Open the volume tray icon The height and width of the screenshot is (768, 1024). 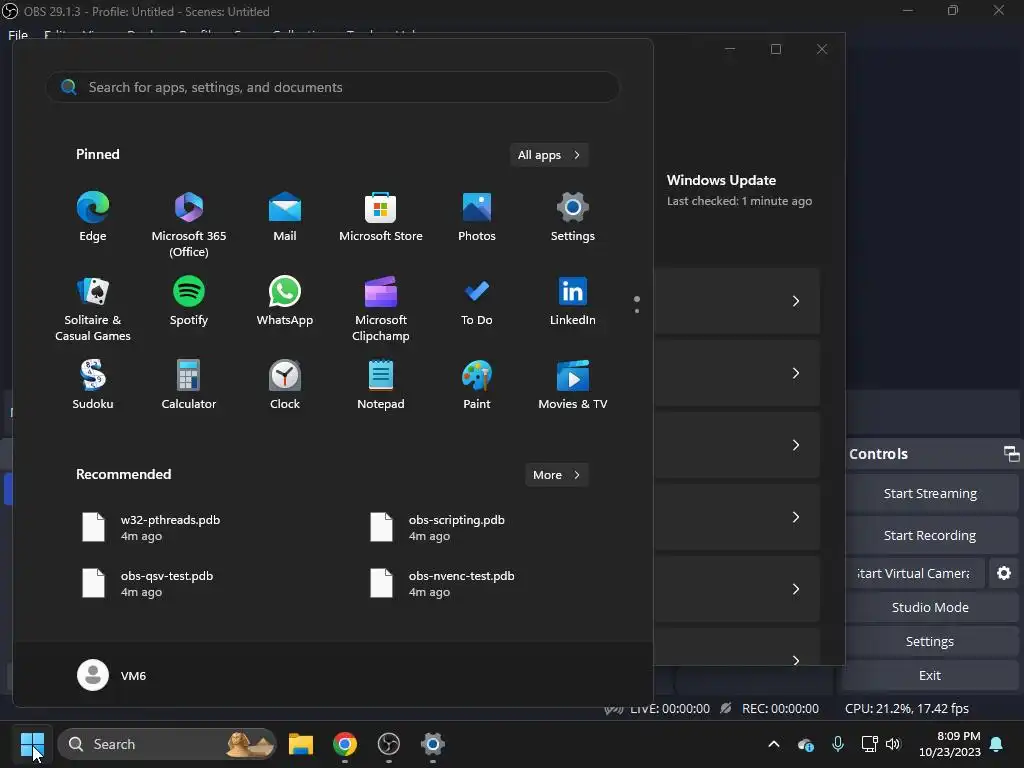893,744
